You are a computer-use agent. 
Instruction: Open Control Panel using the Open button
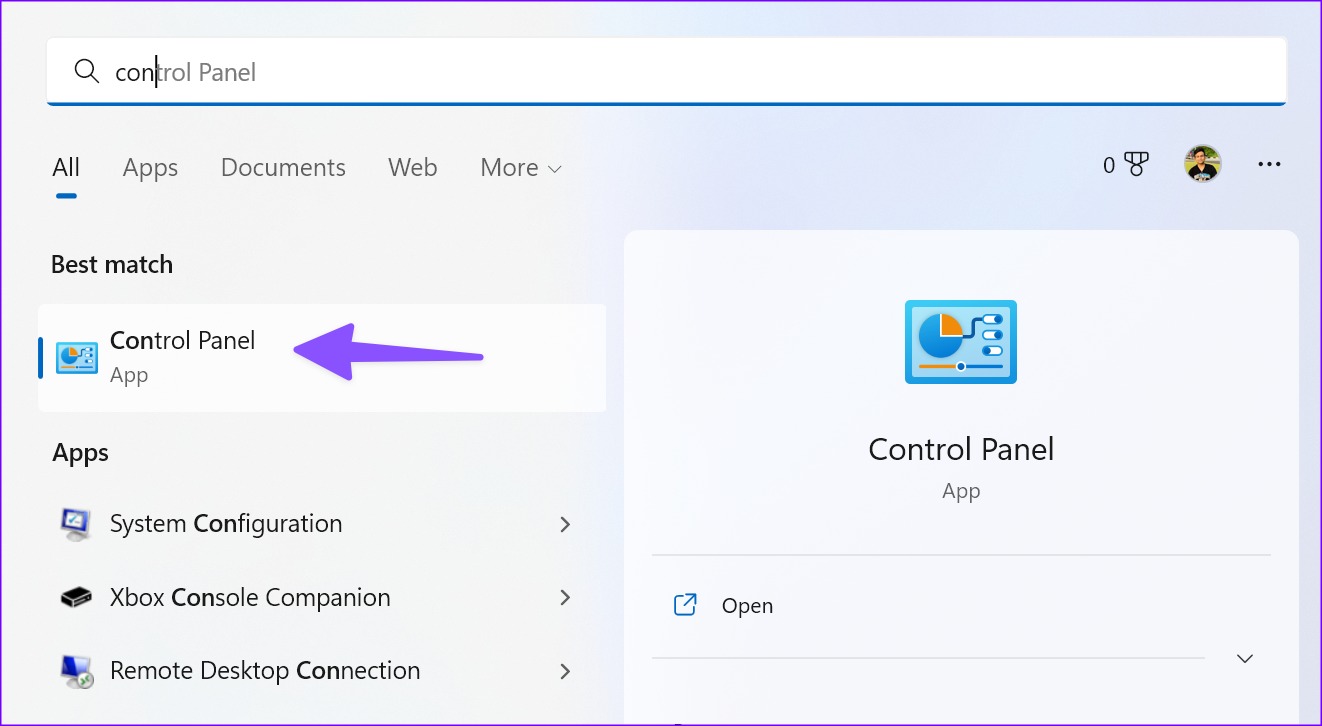pos(747,605)
